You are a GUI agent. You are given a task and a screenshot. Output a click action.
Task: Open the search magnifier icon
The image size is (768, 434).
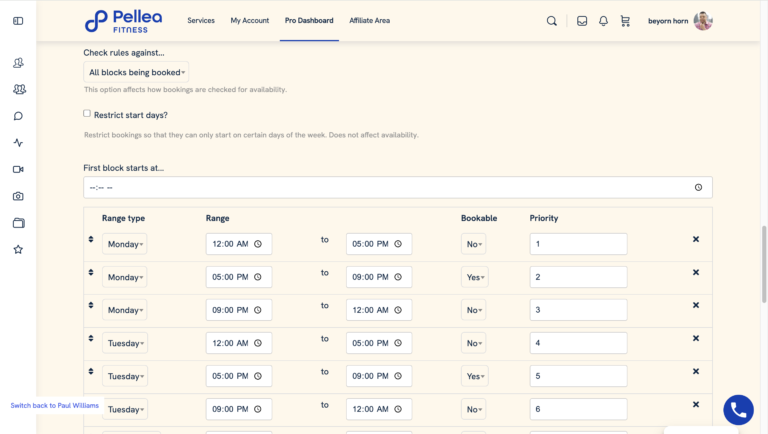pos(552,21)
